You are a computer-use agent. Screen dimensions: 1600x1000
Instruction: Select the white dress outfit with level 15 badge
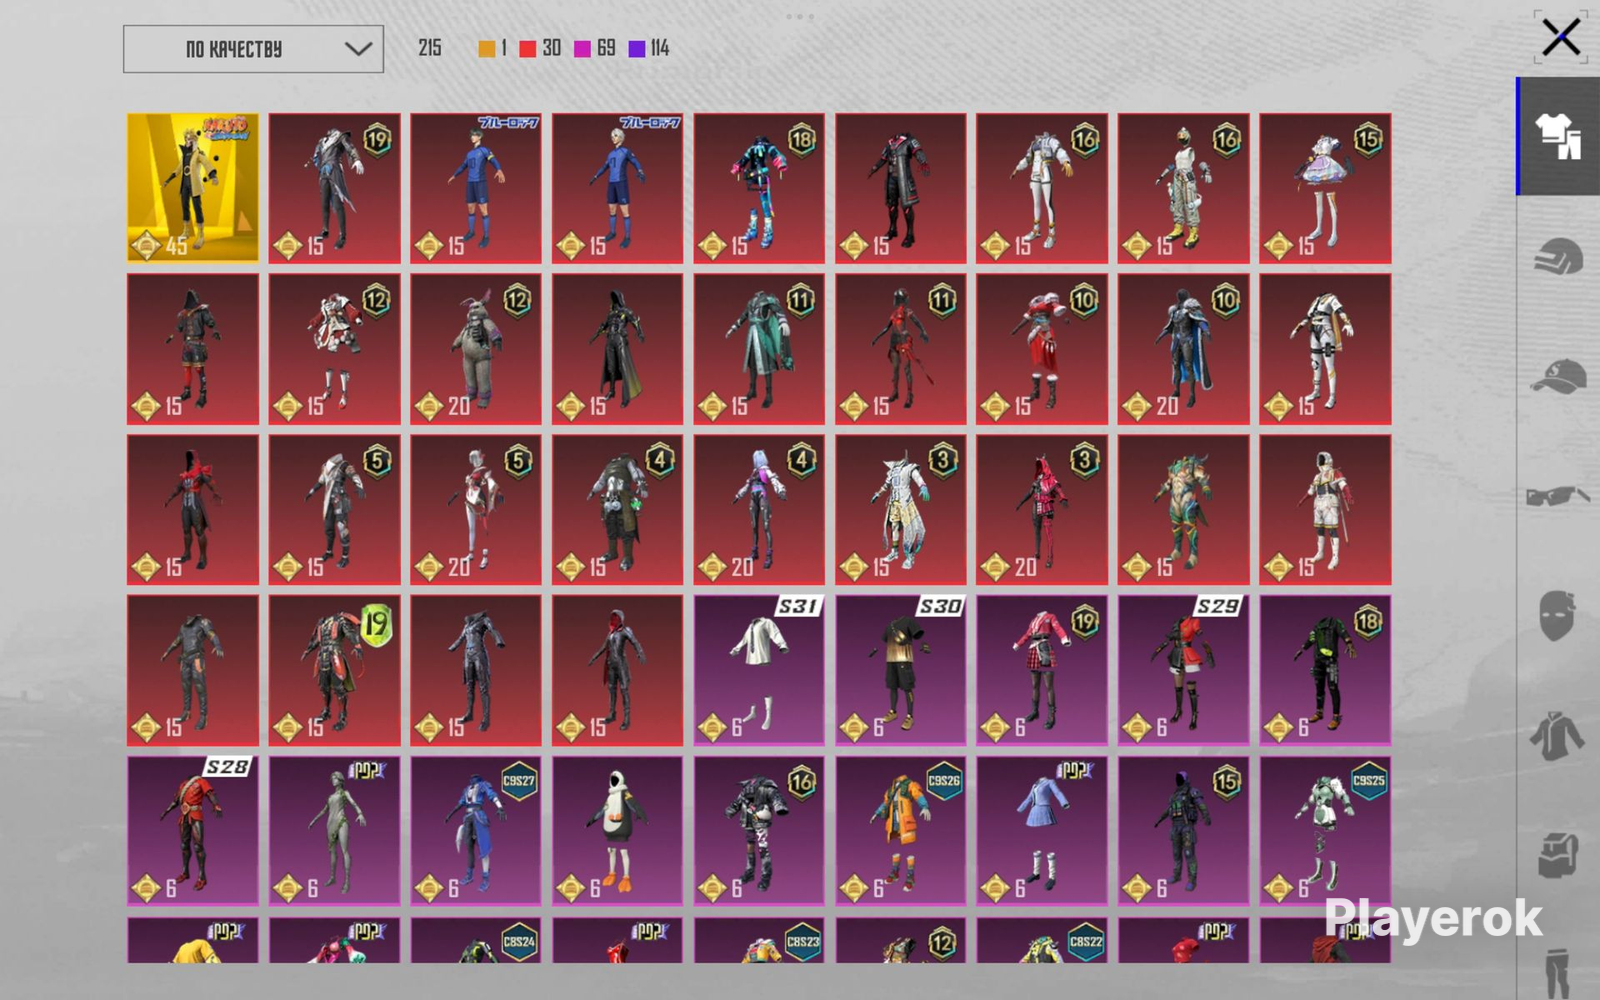1325,188
